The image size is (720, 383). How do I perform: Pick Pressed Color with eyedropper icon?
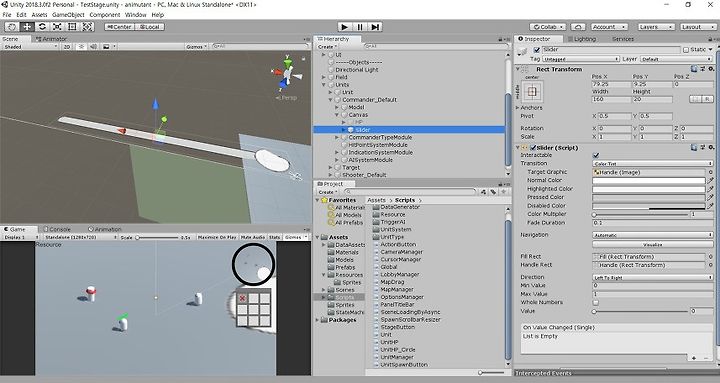710,197
